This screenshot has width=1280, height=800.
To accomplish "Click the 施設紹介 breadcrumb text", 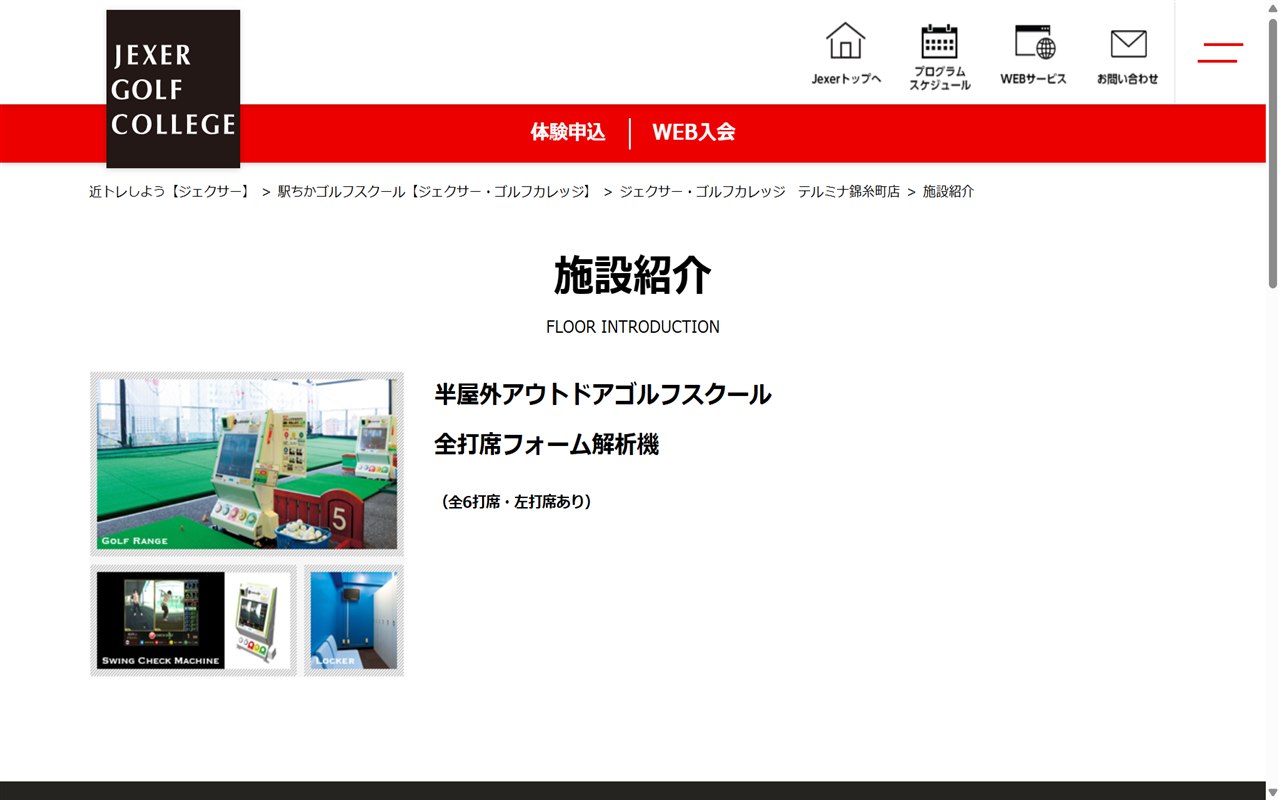I will click(x=948, y=191).
